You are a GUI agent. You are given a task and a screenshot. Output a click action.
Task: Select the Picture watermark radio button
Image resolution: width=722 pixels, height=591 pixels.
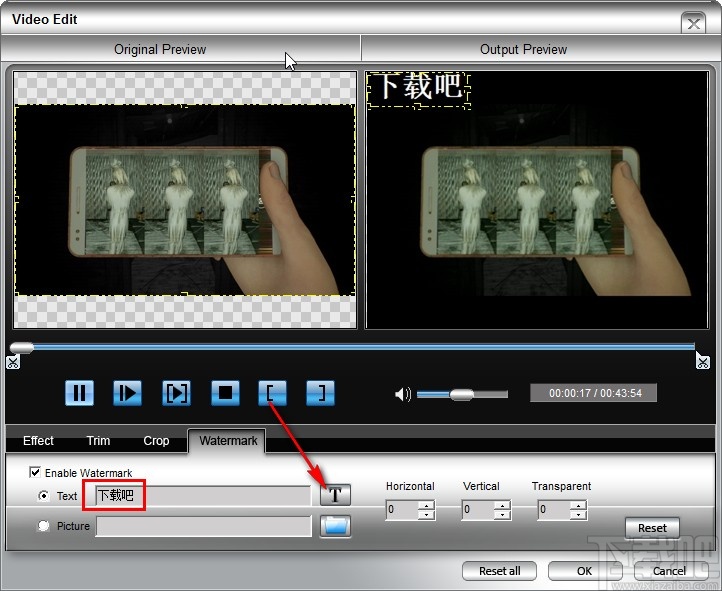click(43, 526)
